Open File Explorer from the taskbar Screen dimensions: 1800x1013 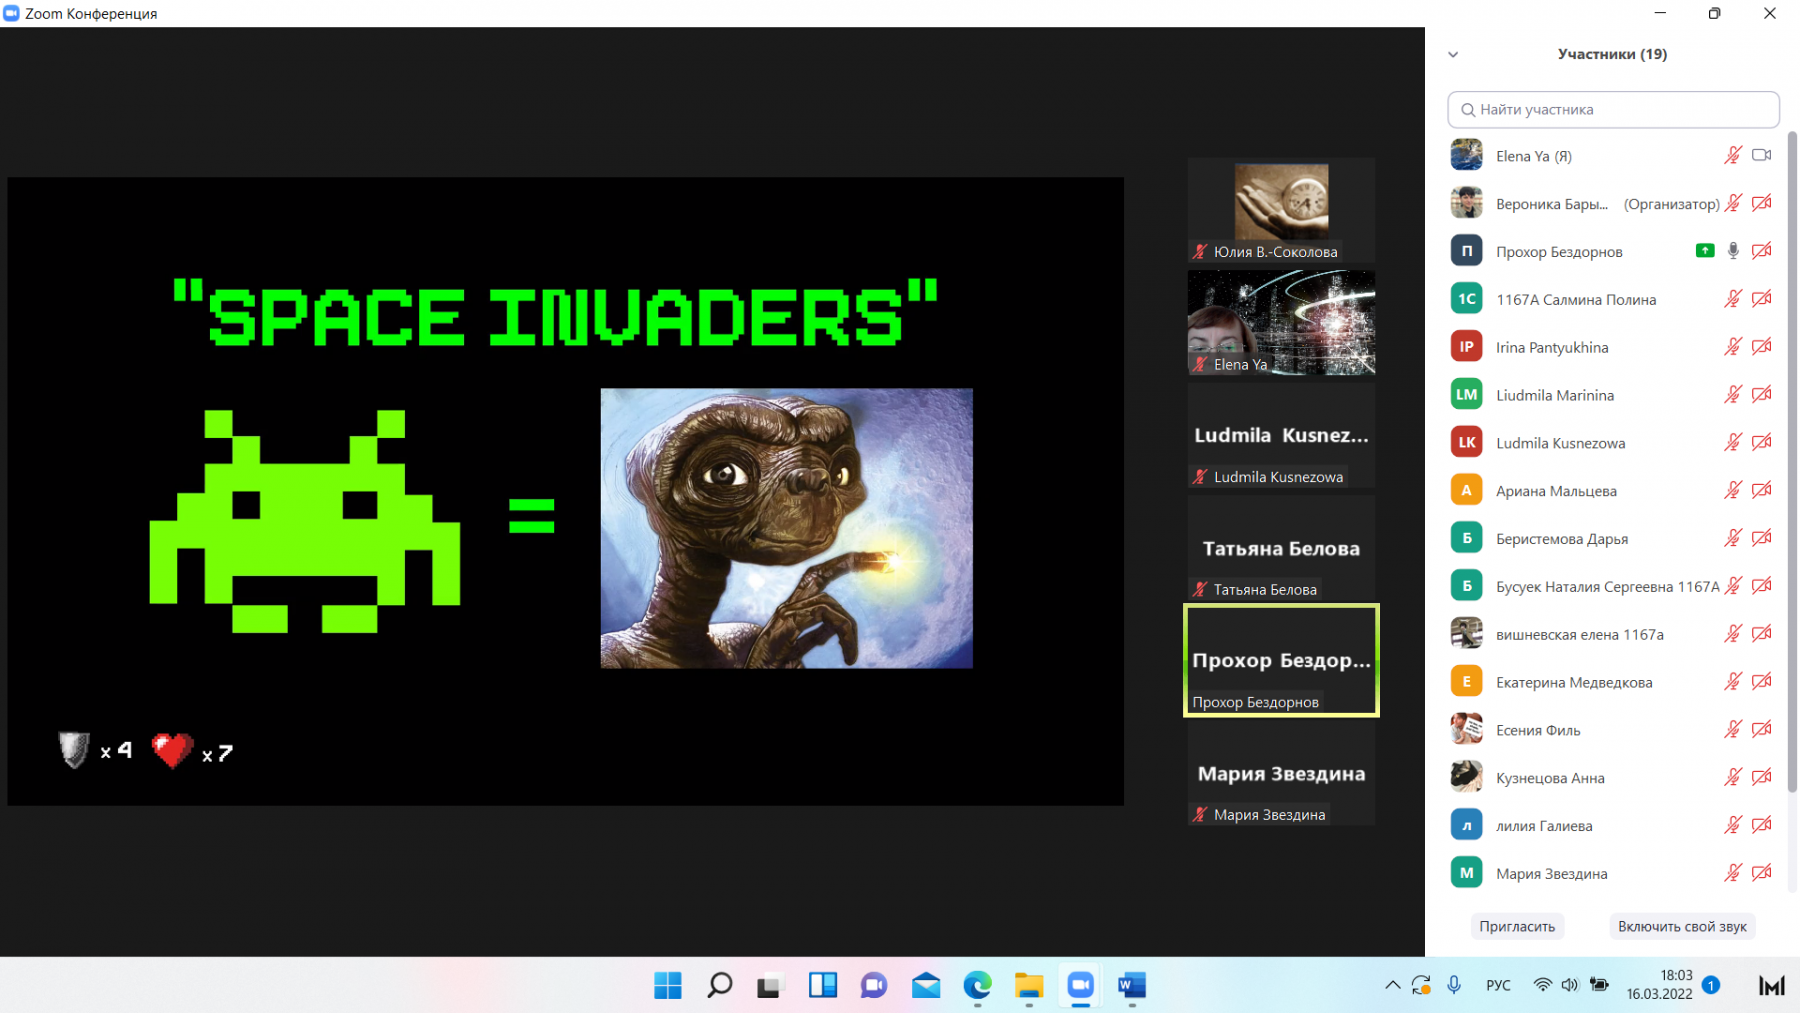click(1029, 986)
